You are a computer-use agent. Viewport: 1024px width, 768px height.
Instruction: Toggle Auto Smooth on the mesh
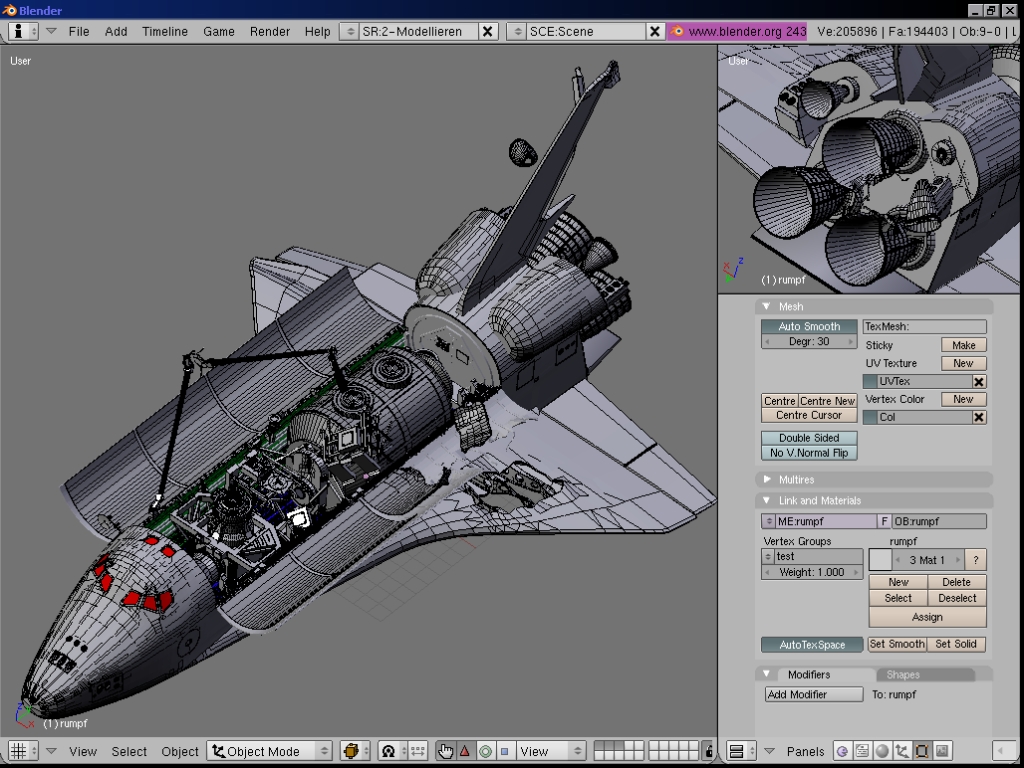pyautogui.click(x=809, y=326)
